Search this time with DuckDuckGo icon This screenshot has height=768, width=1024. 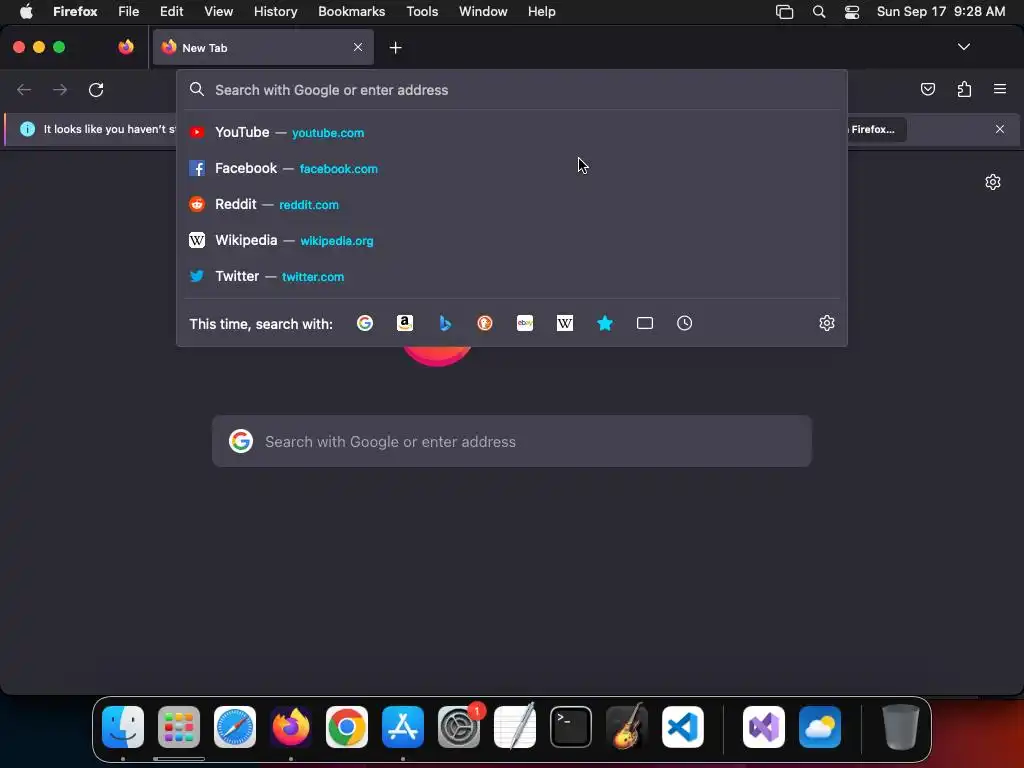tap(485, 323)
